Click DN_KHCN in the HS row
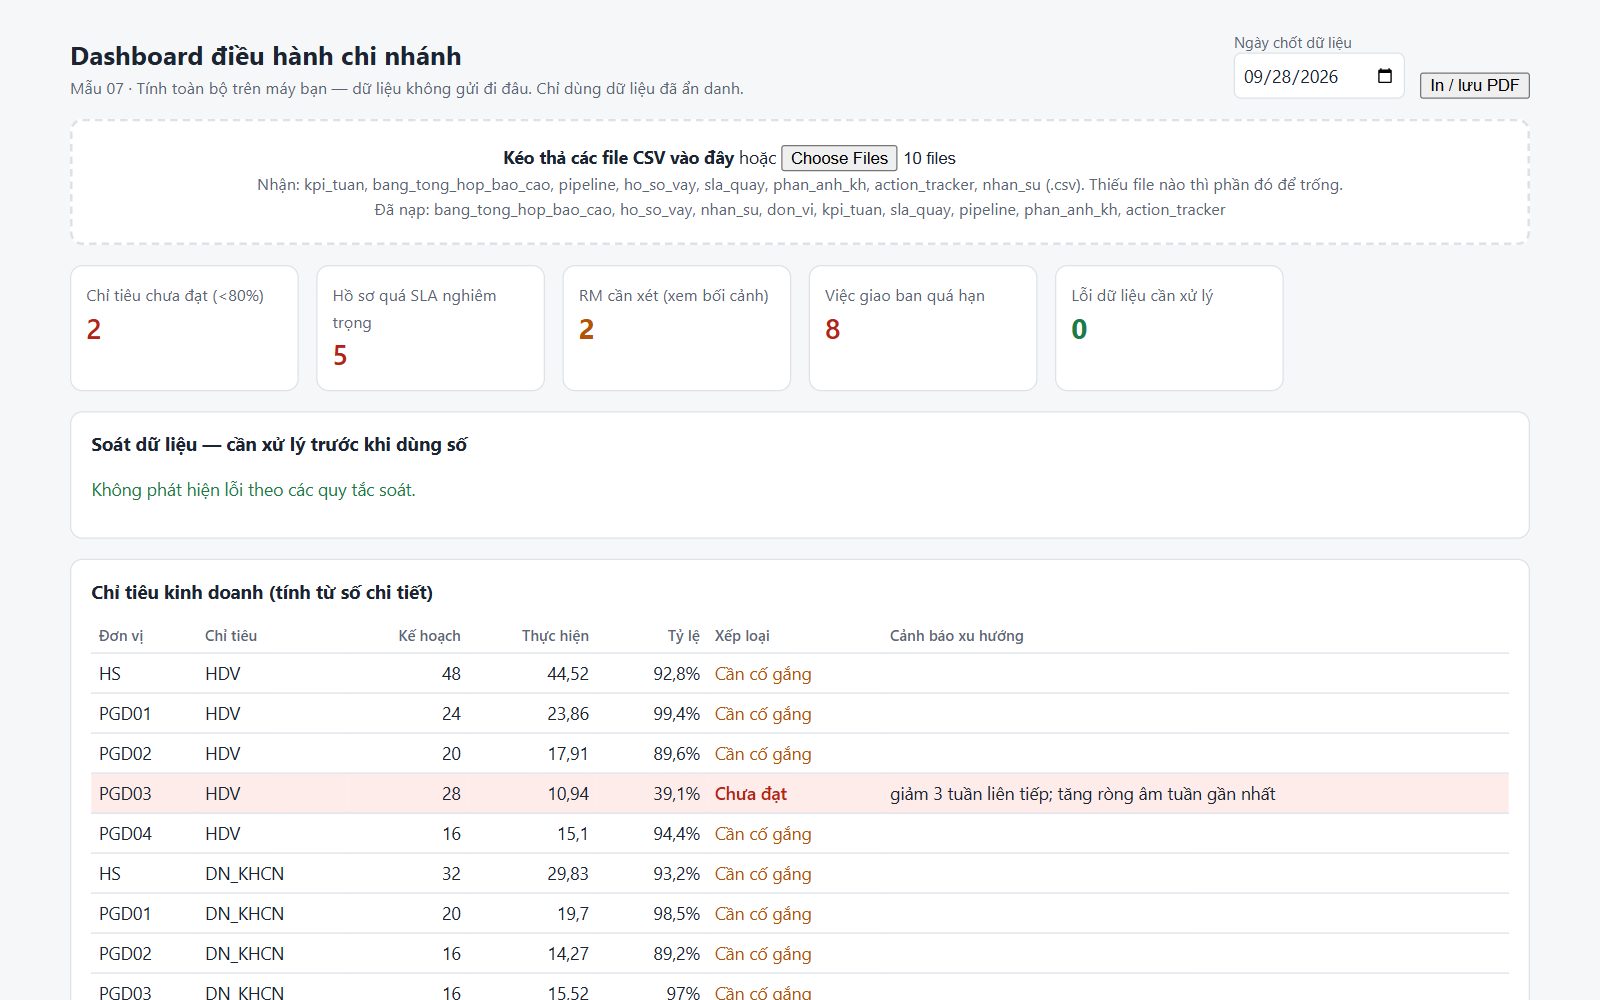 (244, 874)
